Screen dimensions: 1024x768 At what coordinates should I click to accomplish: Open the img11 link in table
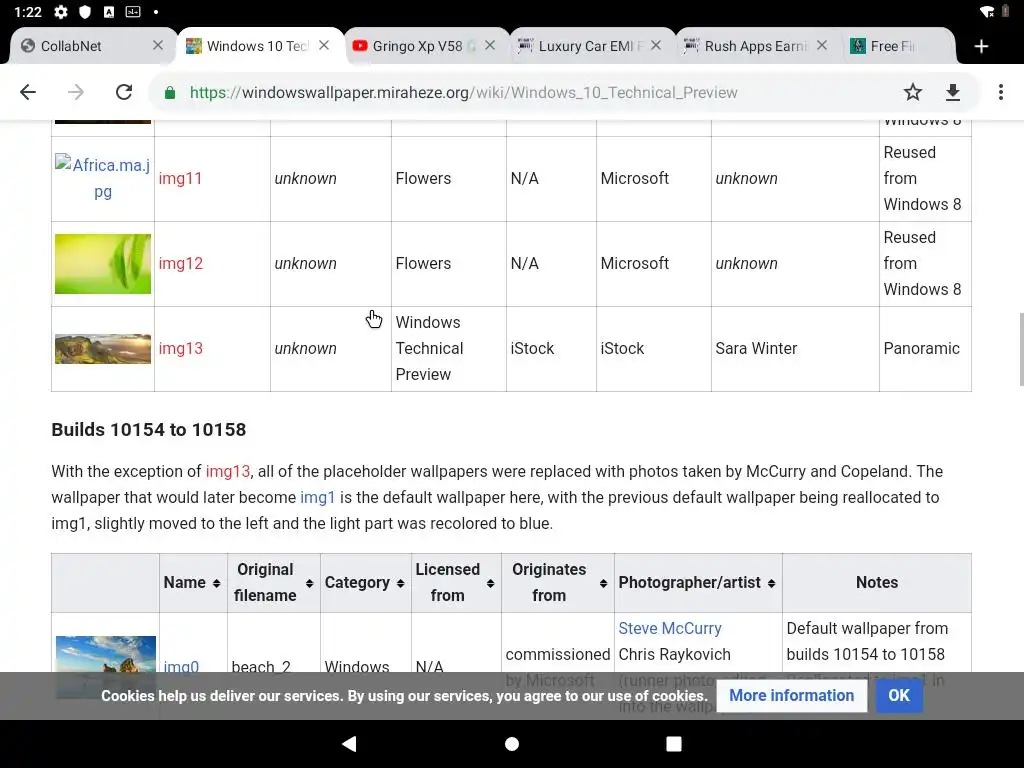[x=180, y=178]
